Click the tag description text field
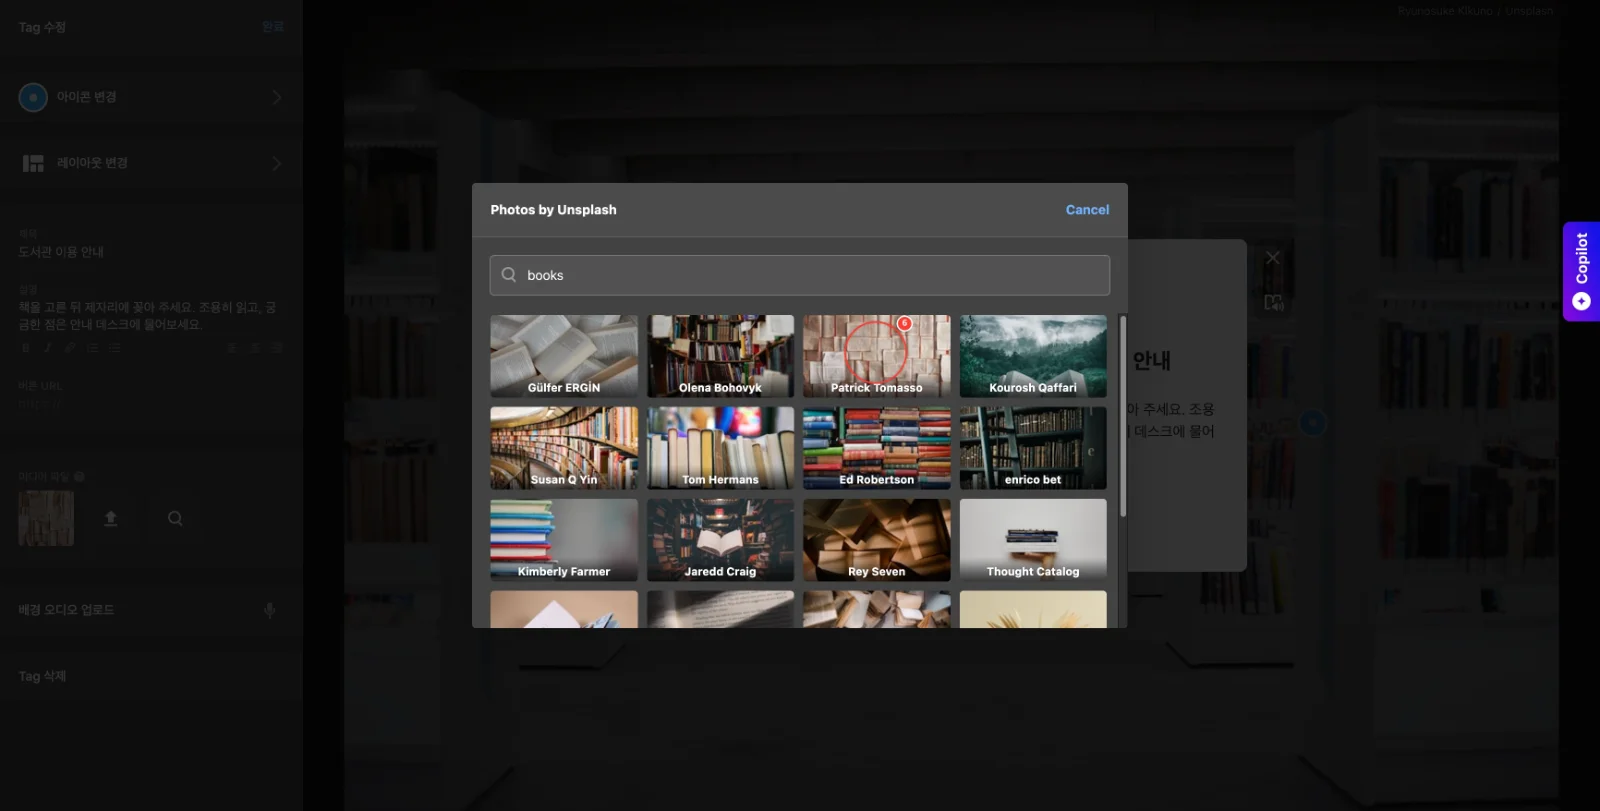Viewport: 1600px width, 811px height. click(x=150, y=316)
